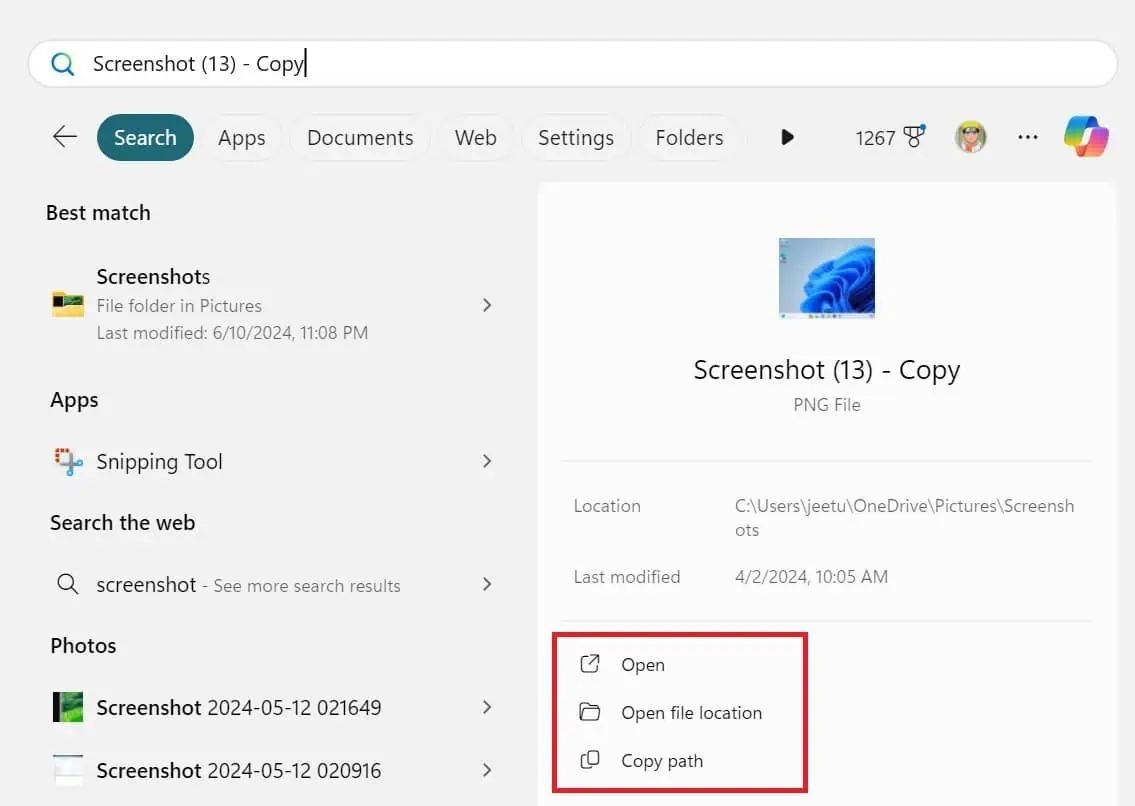
Task: Click the Open file location folder icon
Action: 590,712
